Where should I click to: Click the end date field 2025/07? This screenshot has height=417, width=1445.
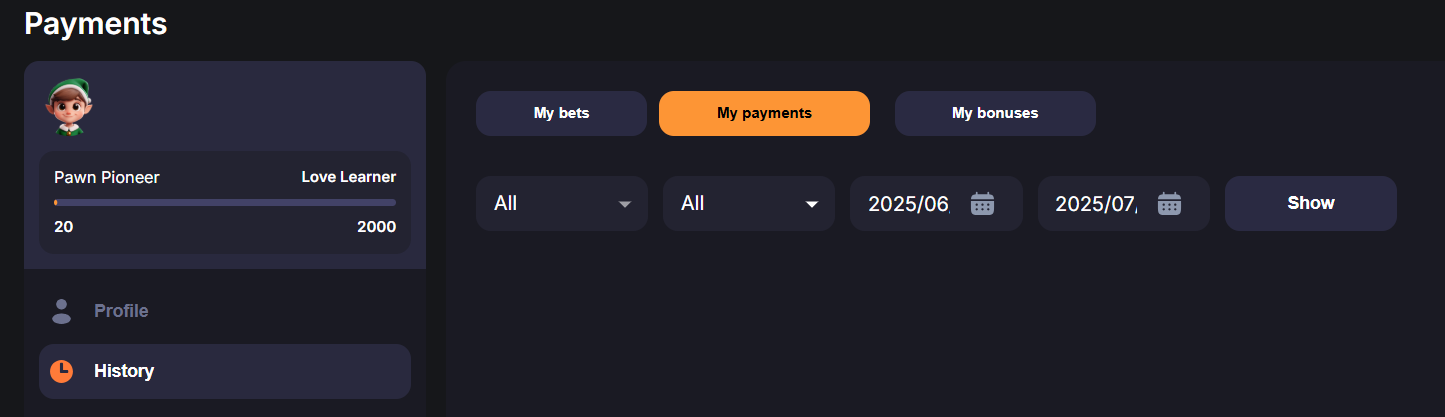point(1095,204)
